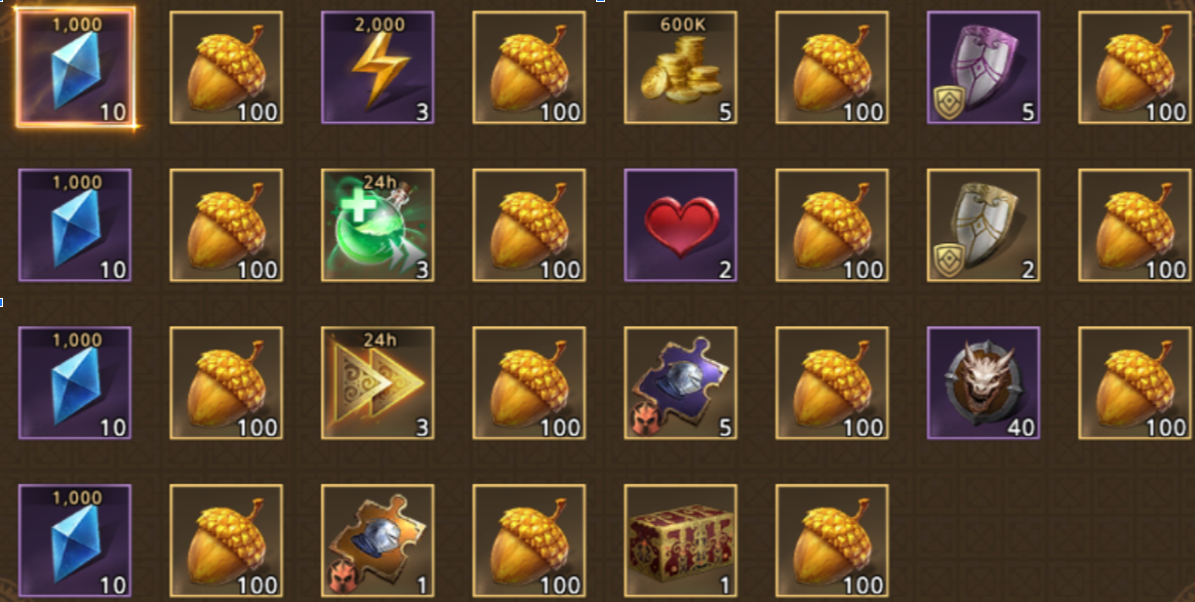Click the golden acorn right of the speed-up arrows
1195x602 pixels.
coord(529,383)
